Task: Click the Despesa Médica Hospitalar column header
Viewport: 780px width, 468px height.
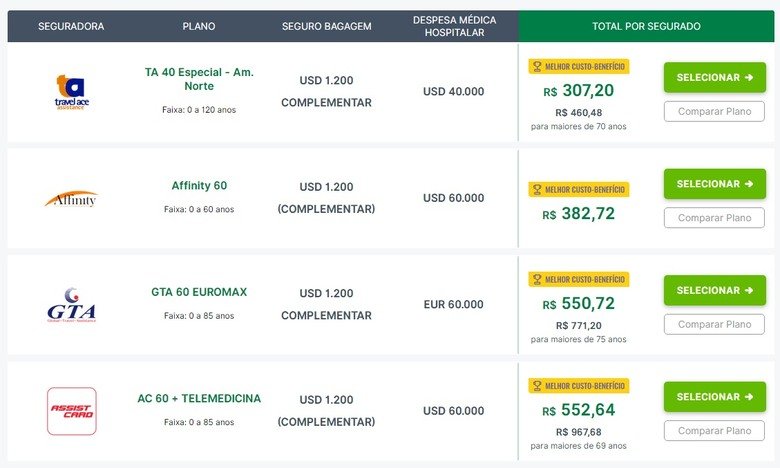Action: click(x=454, y=26)
